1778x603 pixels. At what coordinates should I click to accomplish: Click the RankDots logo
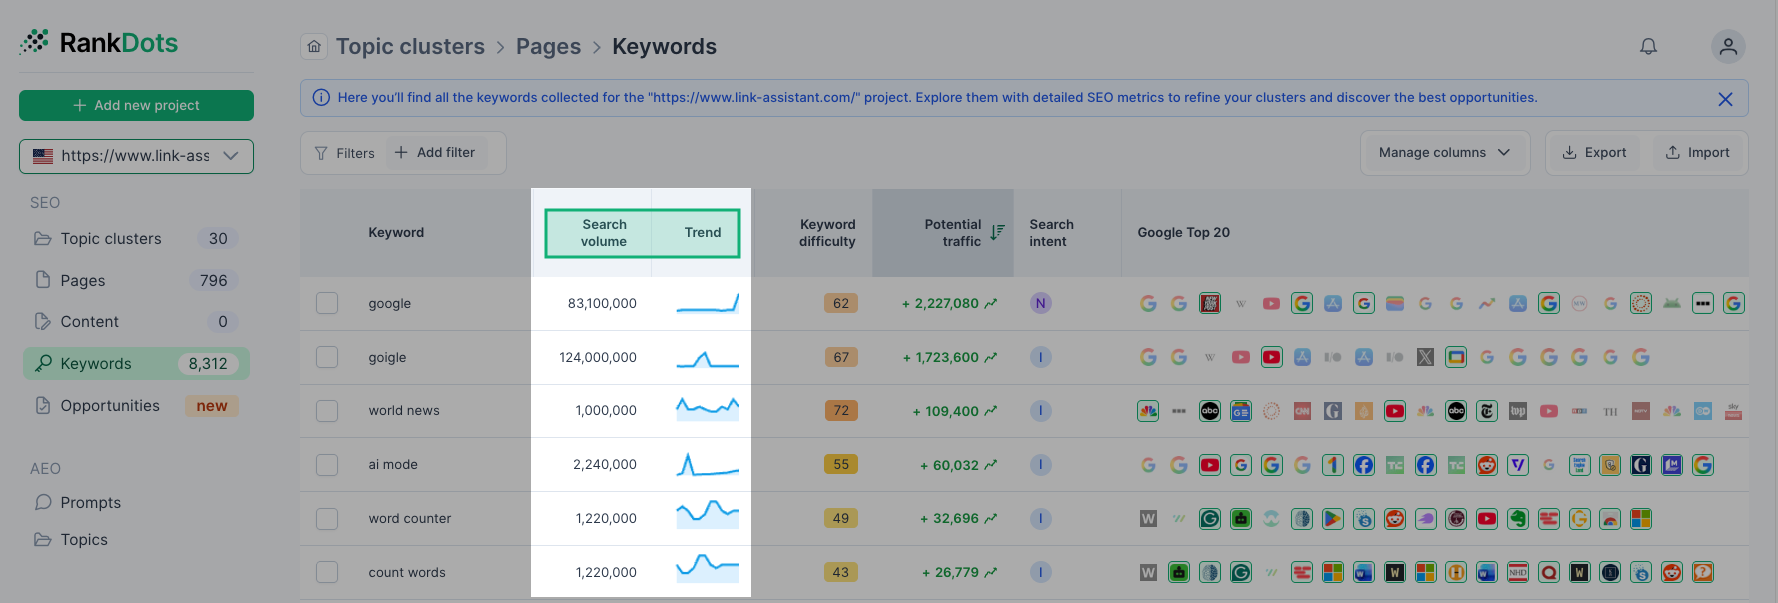pyautogui.click(x=99, y=42)
